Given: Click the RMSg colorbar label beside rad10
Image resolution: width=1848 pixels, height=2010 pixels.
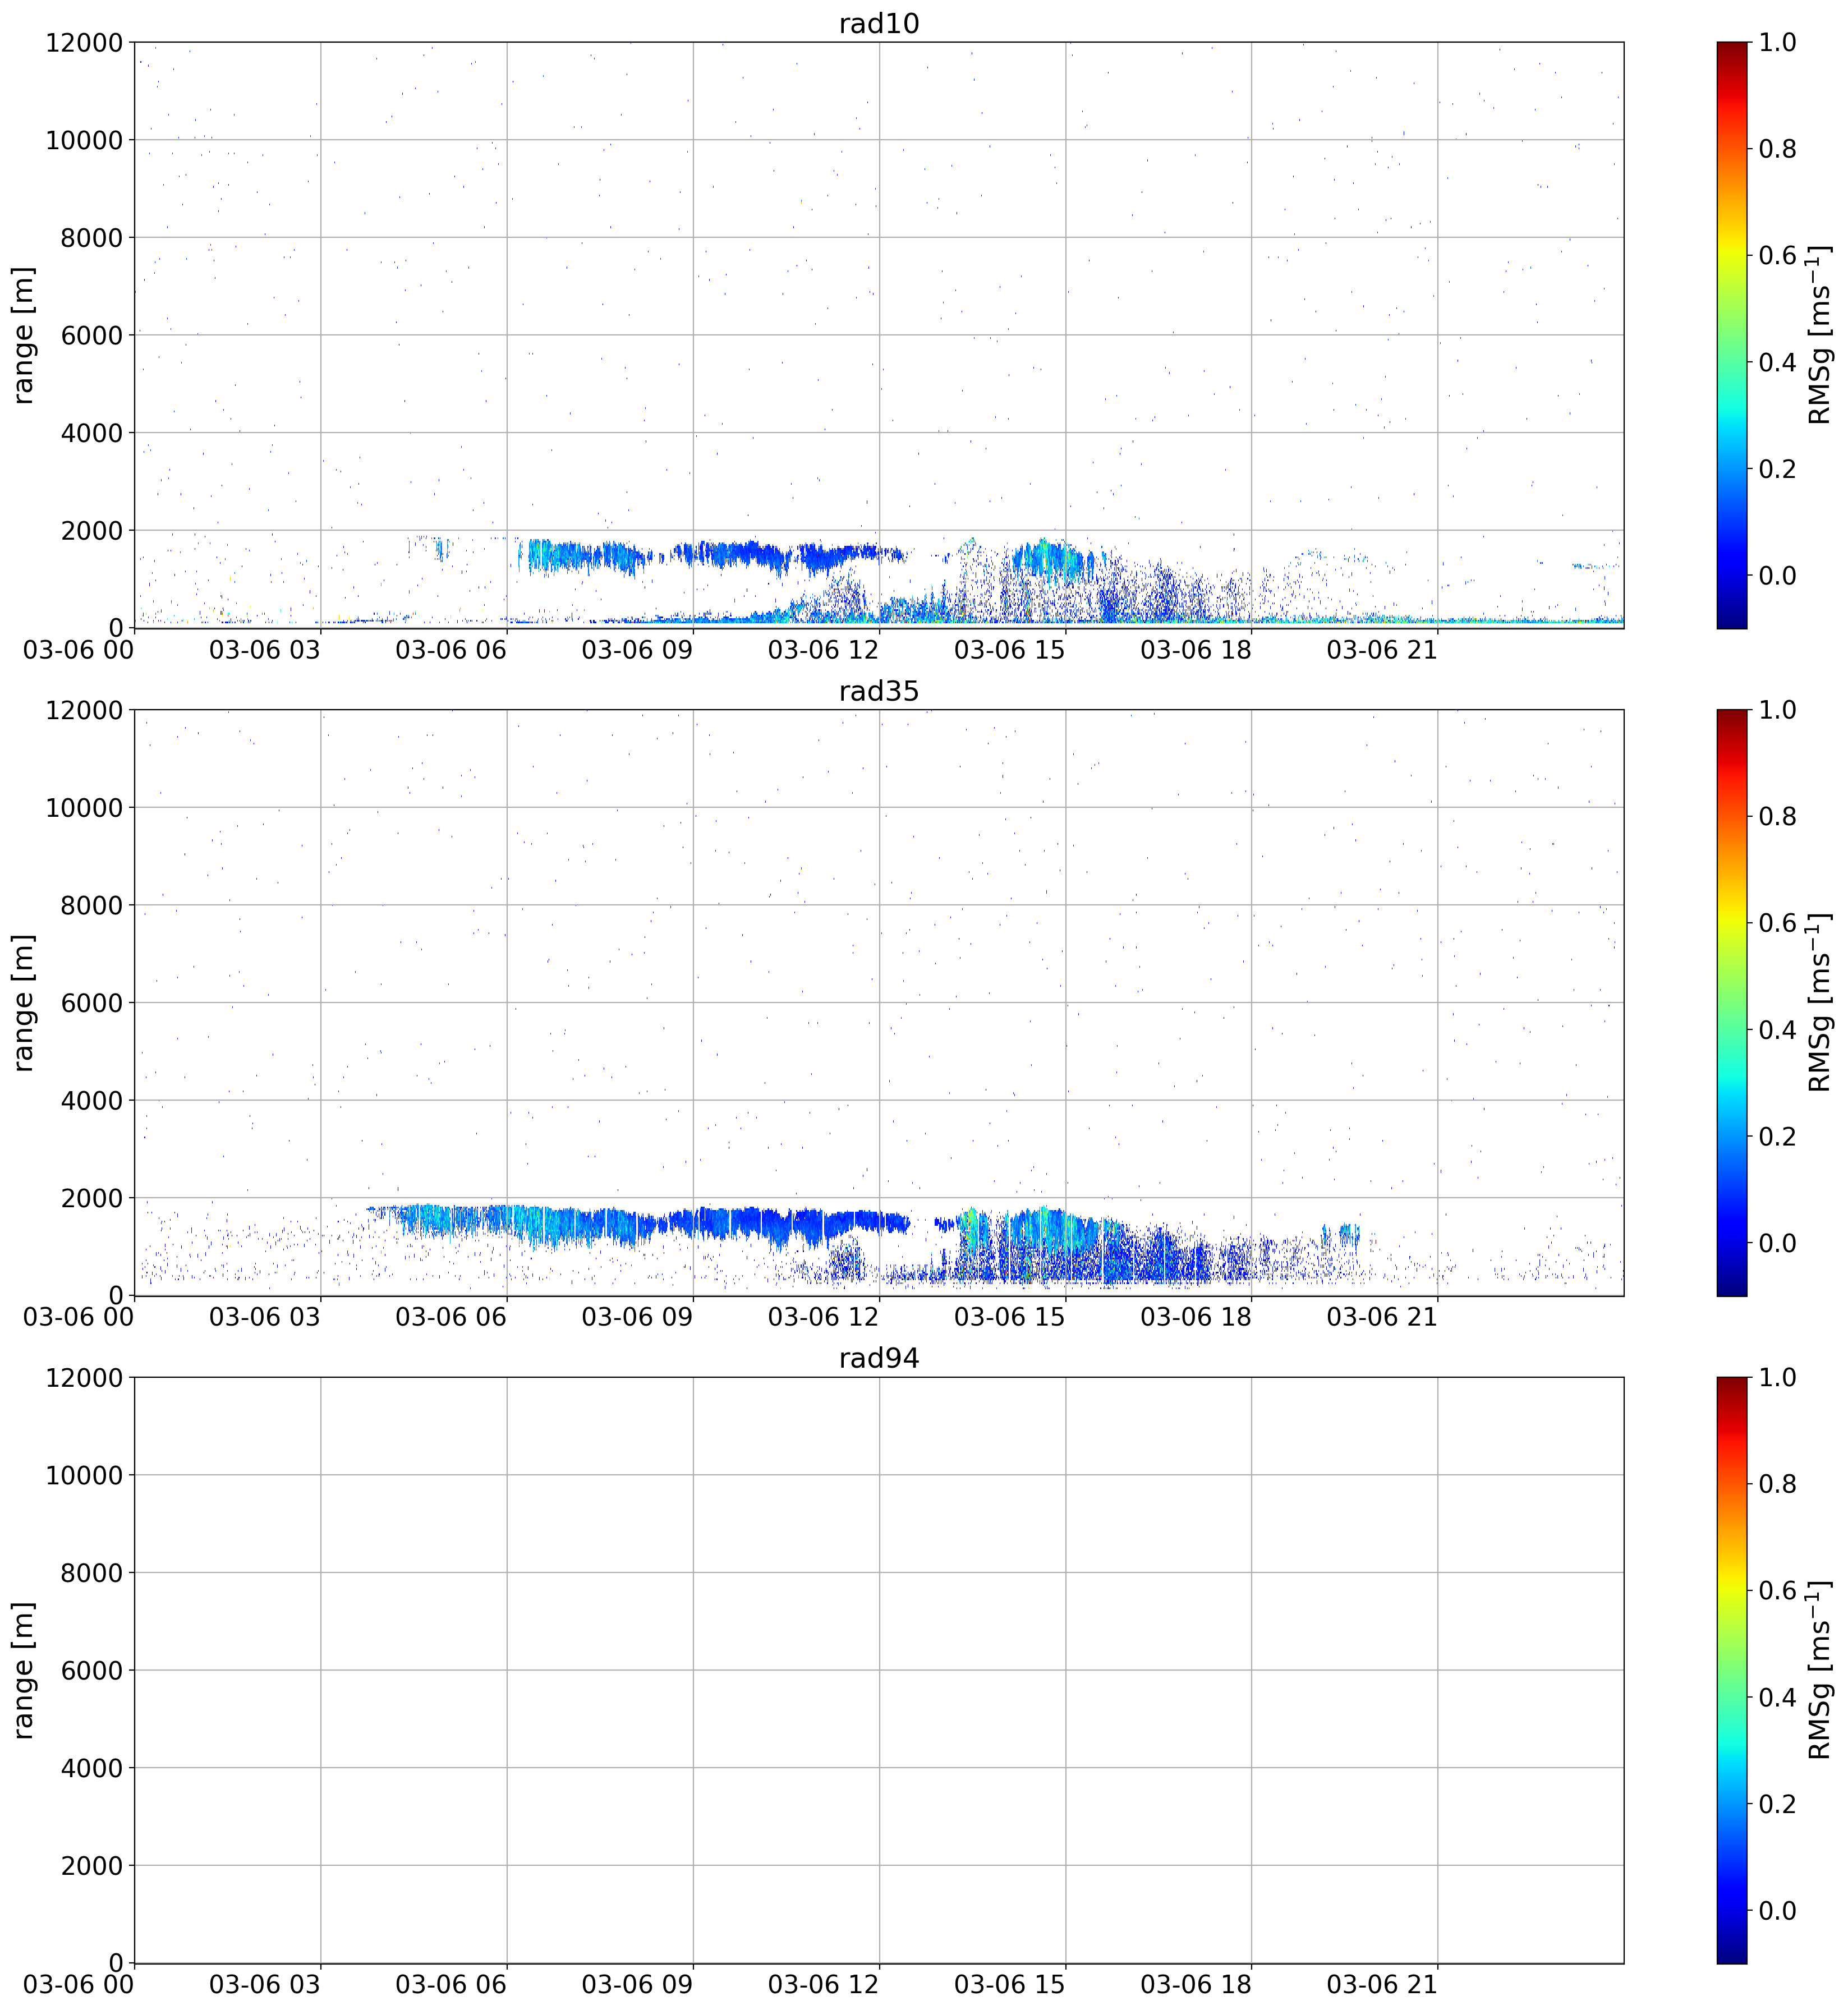Looking at the screenshot, I should (1820, 335).
